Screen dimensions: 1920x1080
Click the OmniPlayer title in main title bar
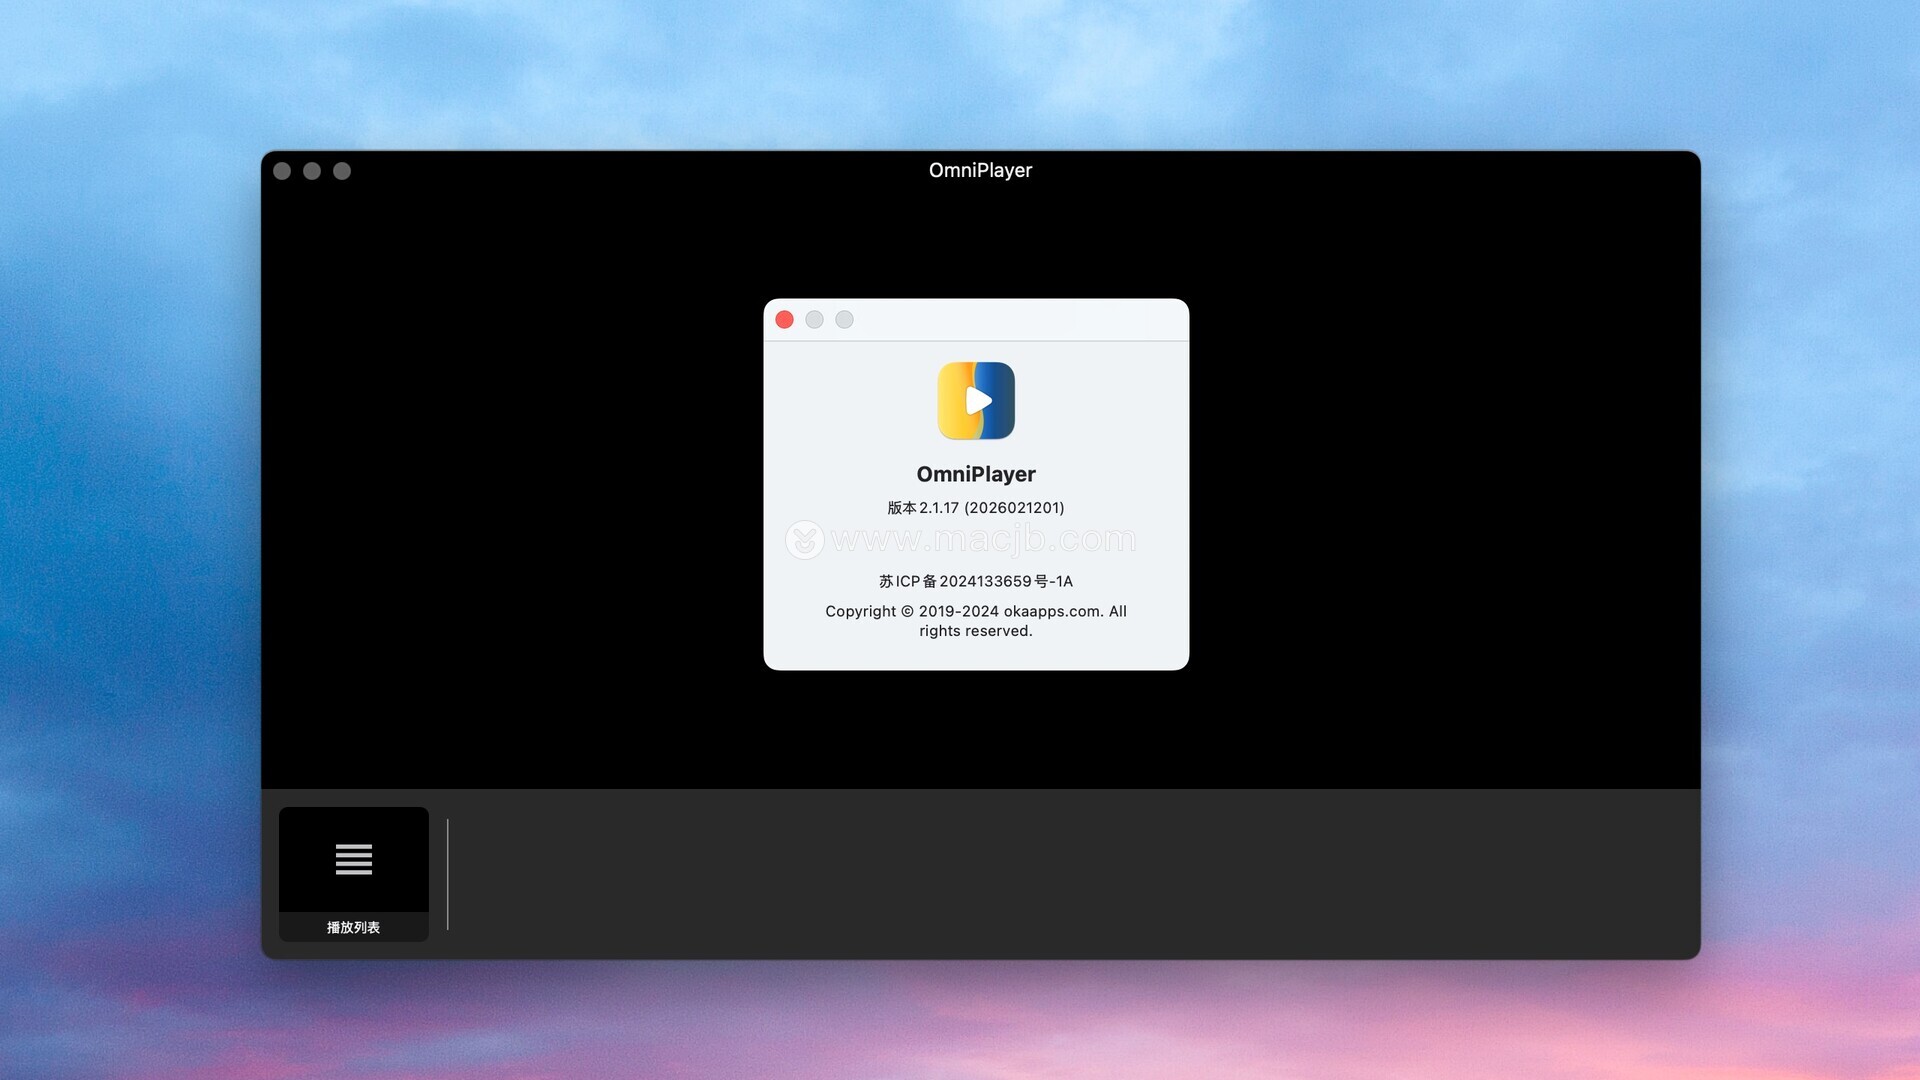(x=980, y=171)
